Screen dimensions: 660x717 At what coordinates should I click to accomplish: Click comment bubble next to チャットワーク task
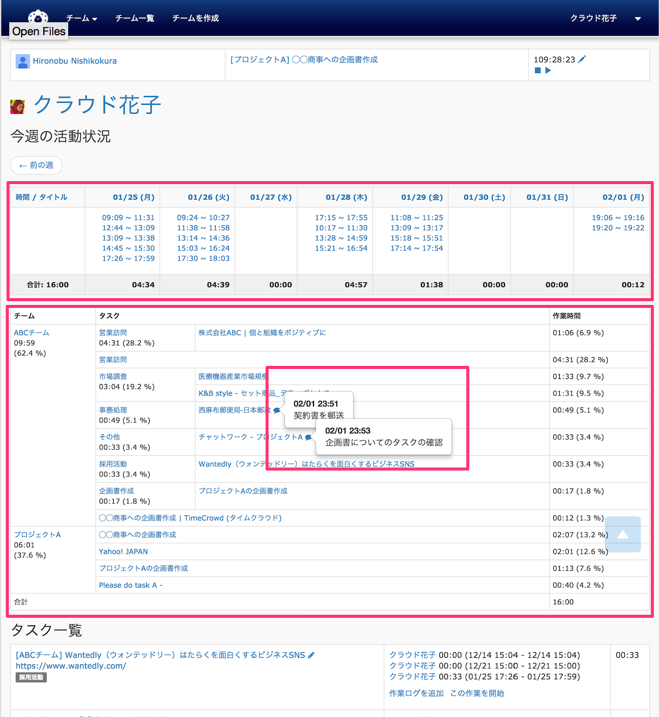point(309,437)
